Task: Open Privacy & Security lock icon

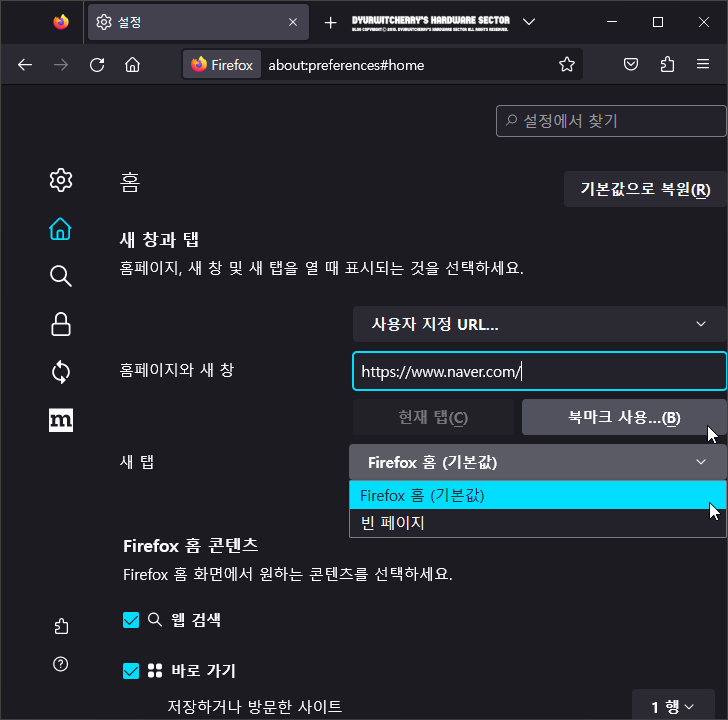Action: point(61,324)
